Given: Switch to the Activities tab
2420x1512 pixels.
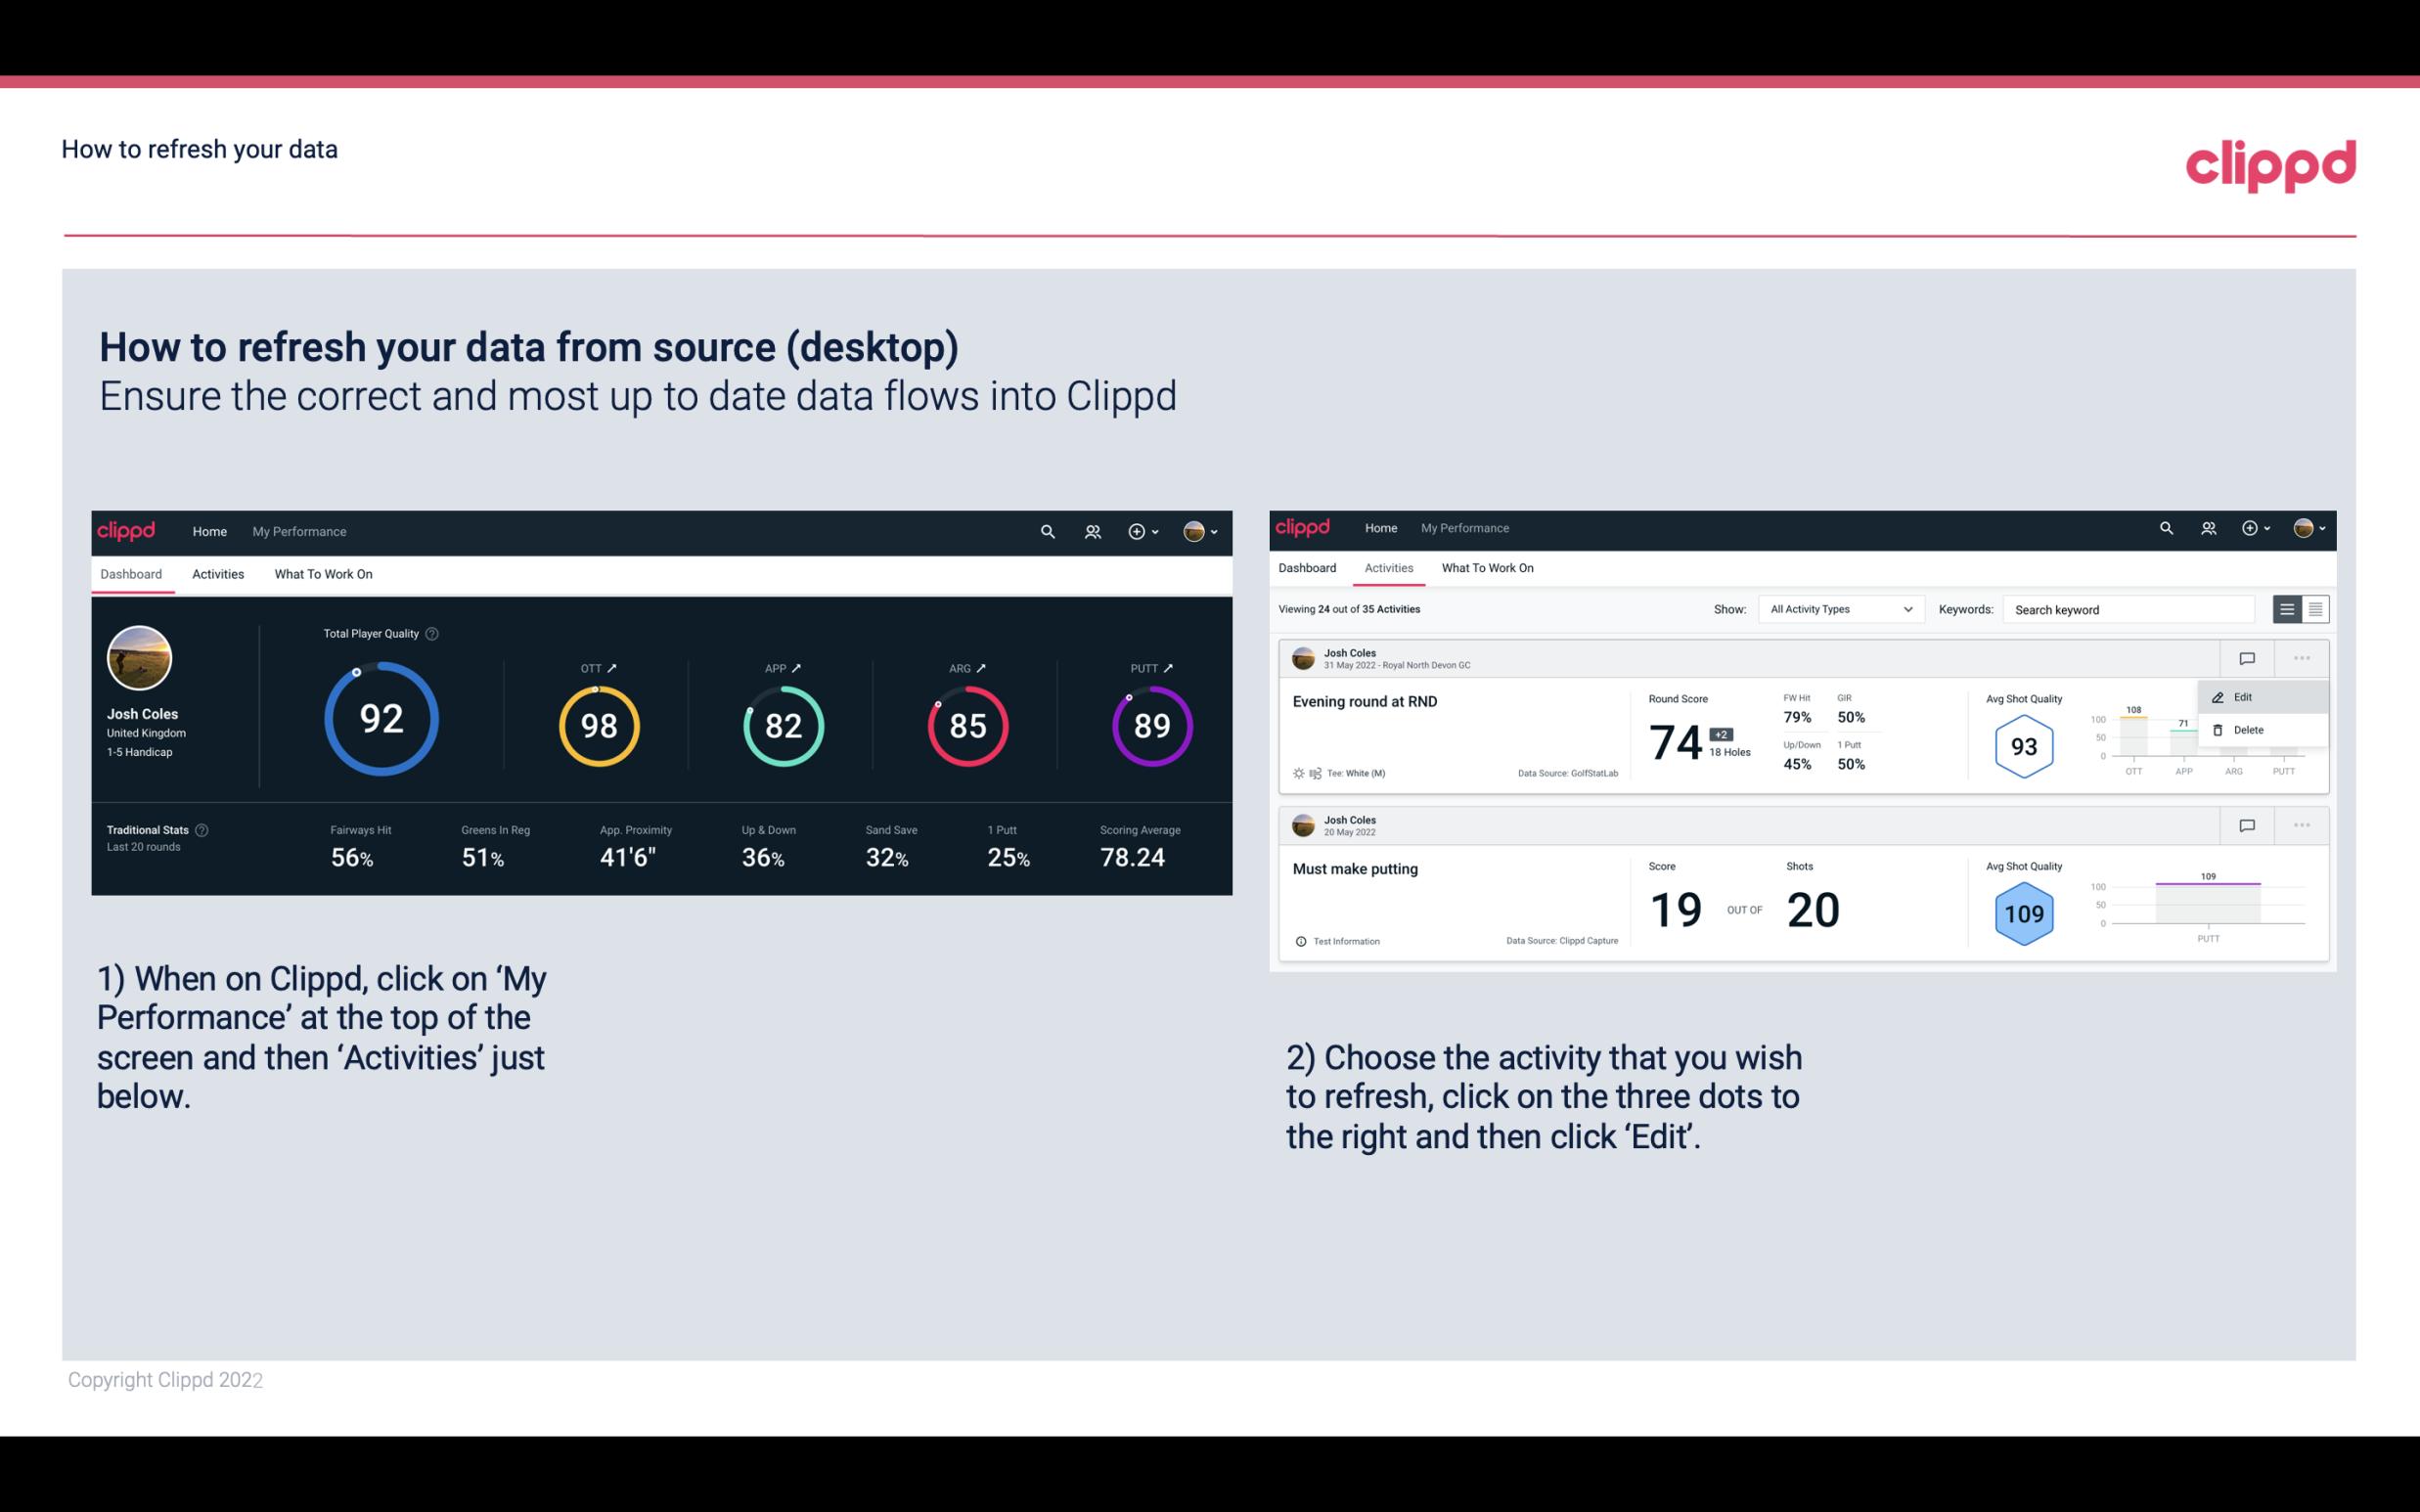Looking at the screenshot, I should point(218,573).
